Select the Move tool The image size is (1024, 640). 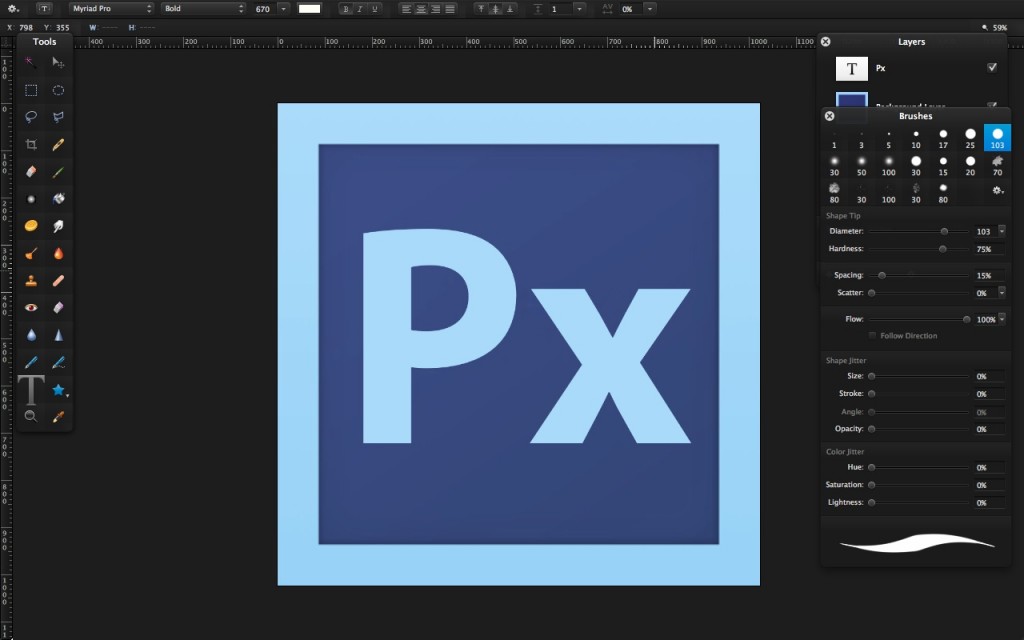point(58,63)
